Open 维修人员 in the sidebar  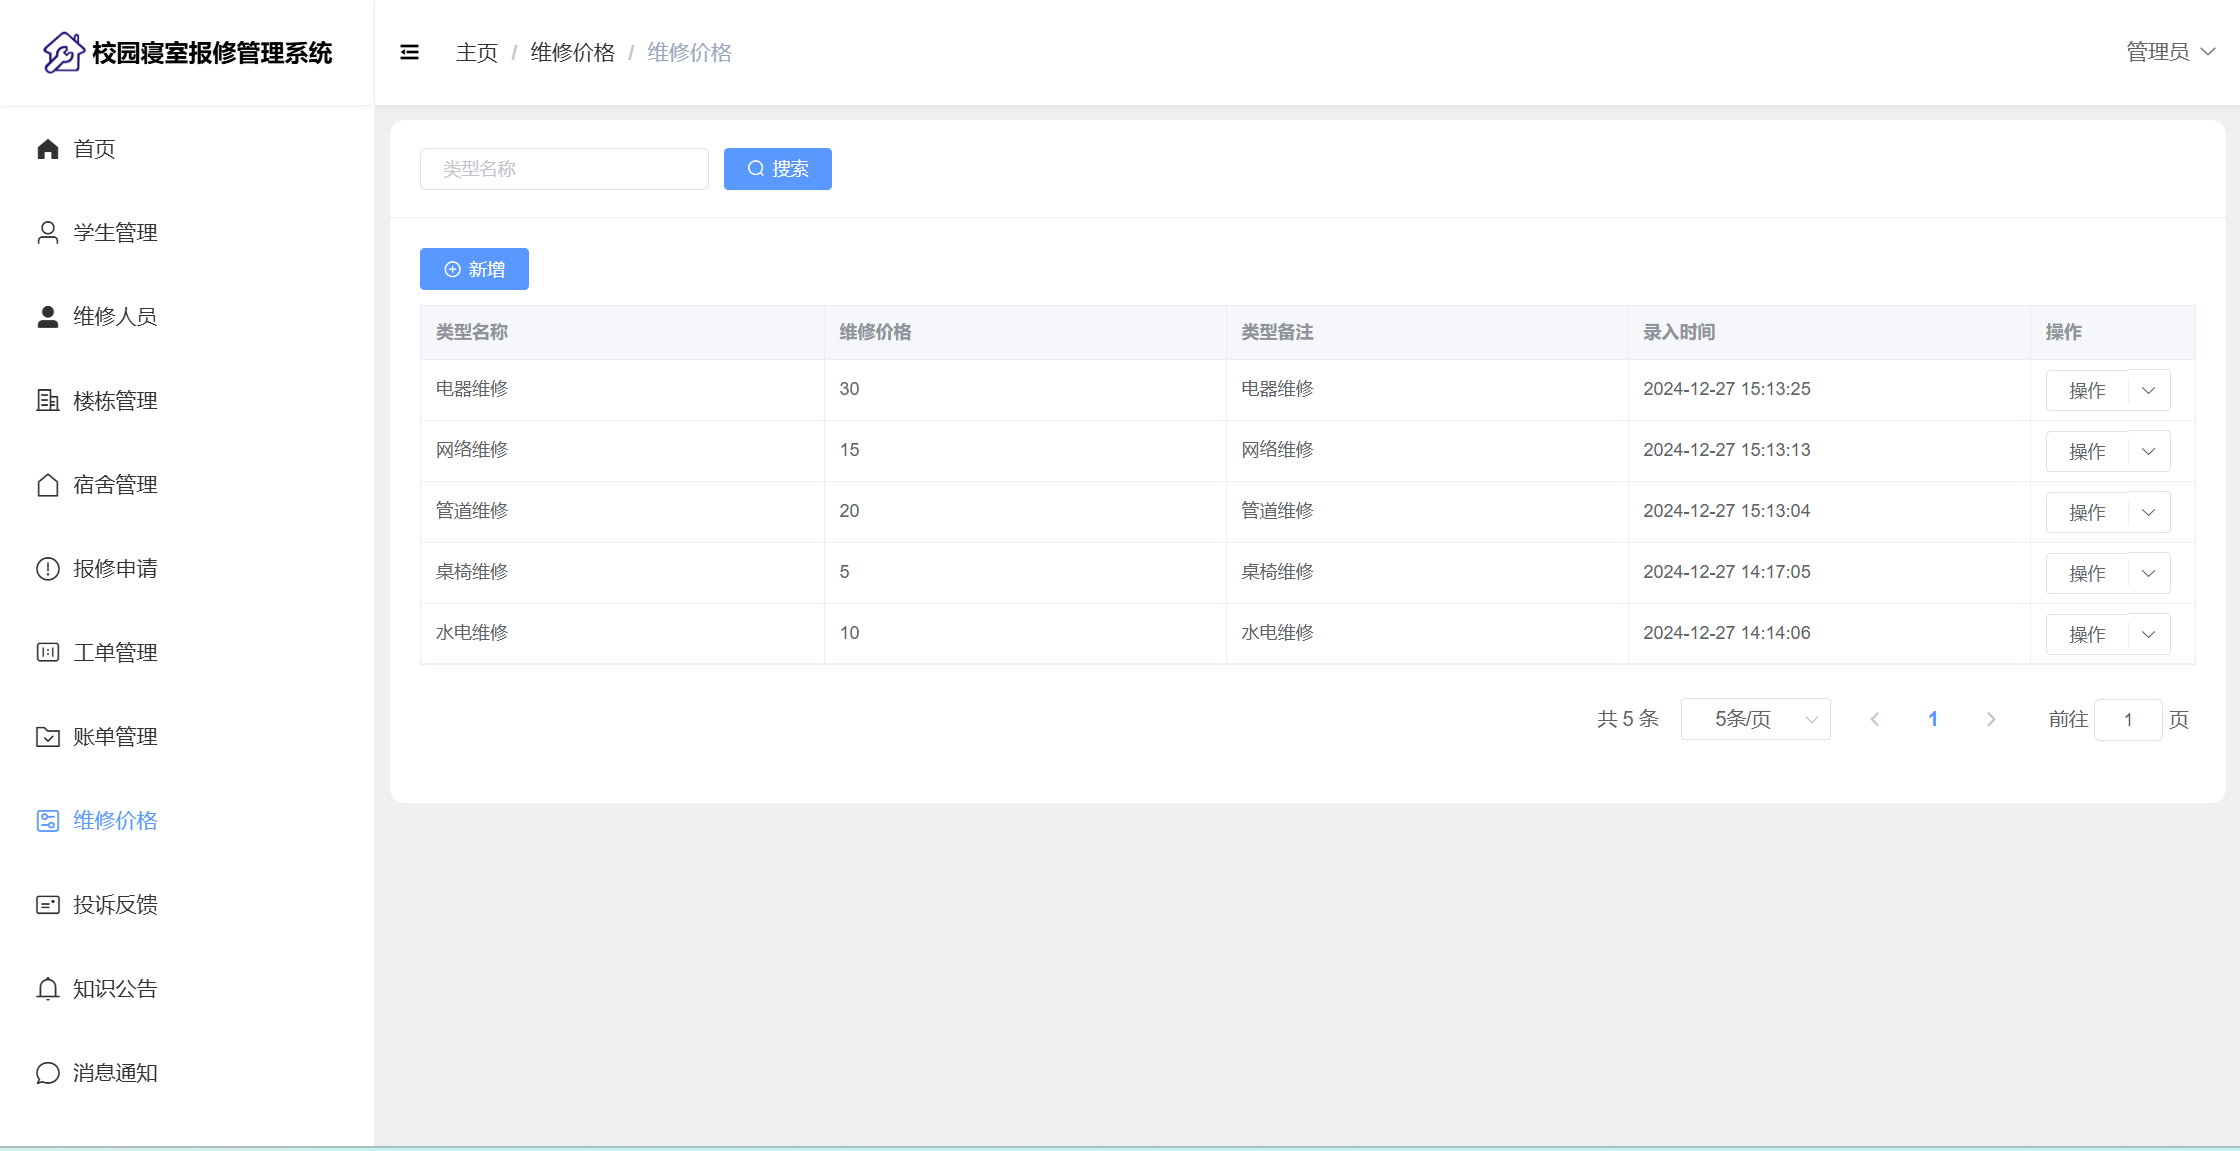[115, 317]
